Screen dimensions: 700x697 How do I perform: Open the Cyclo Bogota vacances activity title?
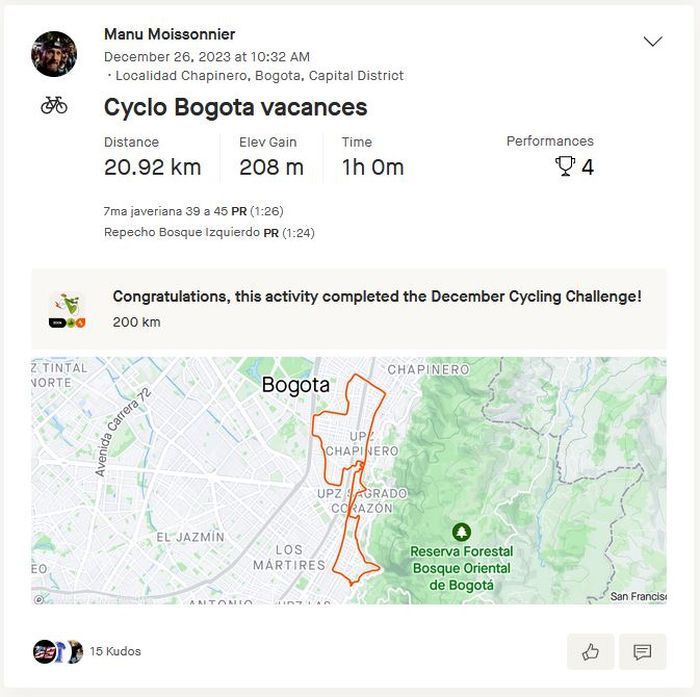click(x=235, y=107)
